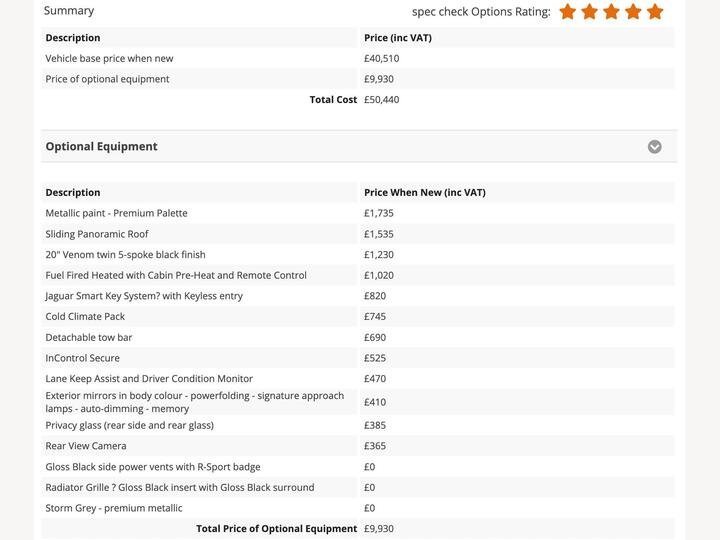The image size is (720, 540).
Task: Collapse the Optional Equipment chevron icon
Action: (654, 146)
